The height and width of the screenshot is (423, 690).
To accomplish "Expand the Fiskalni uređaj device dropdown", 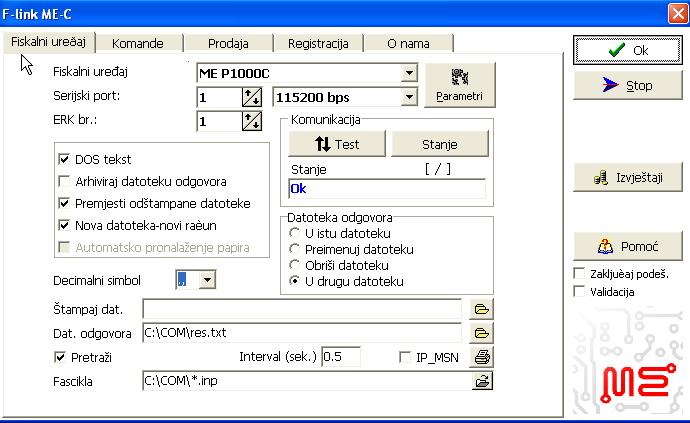I will 408,72.
